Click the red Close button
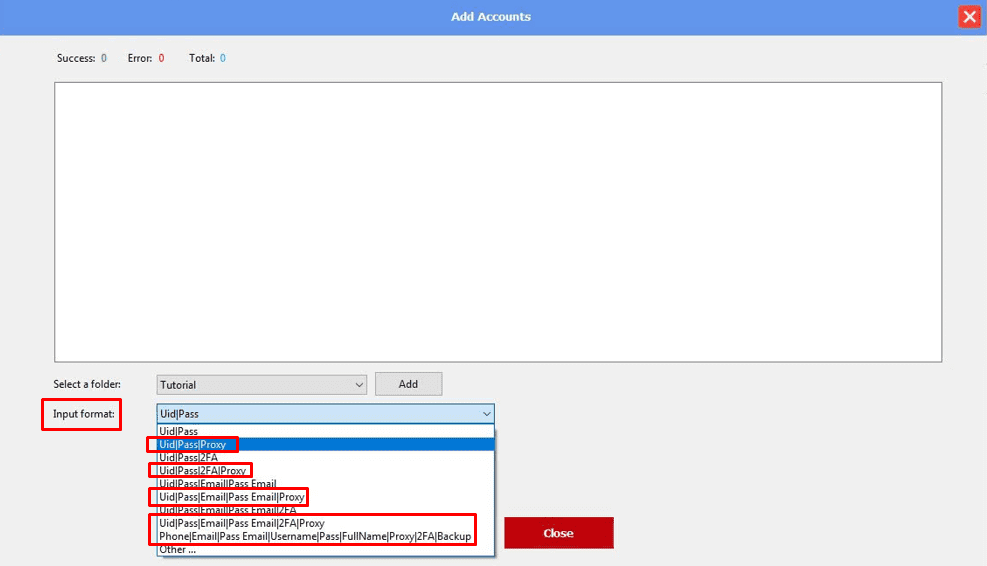This screenshot has height=566, width=987. coord(558,533)
